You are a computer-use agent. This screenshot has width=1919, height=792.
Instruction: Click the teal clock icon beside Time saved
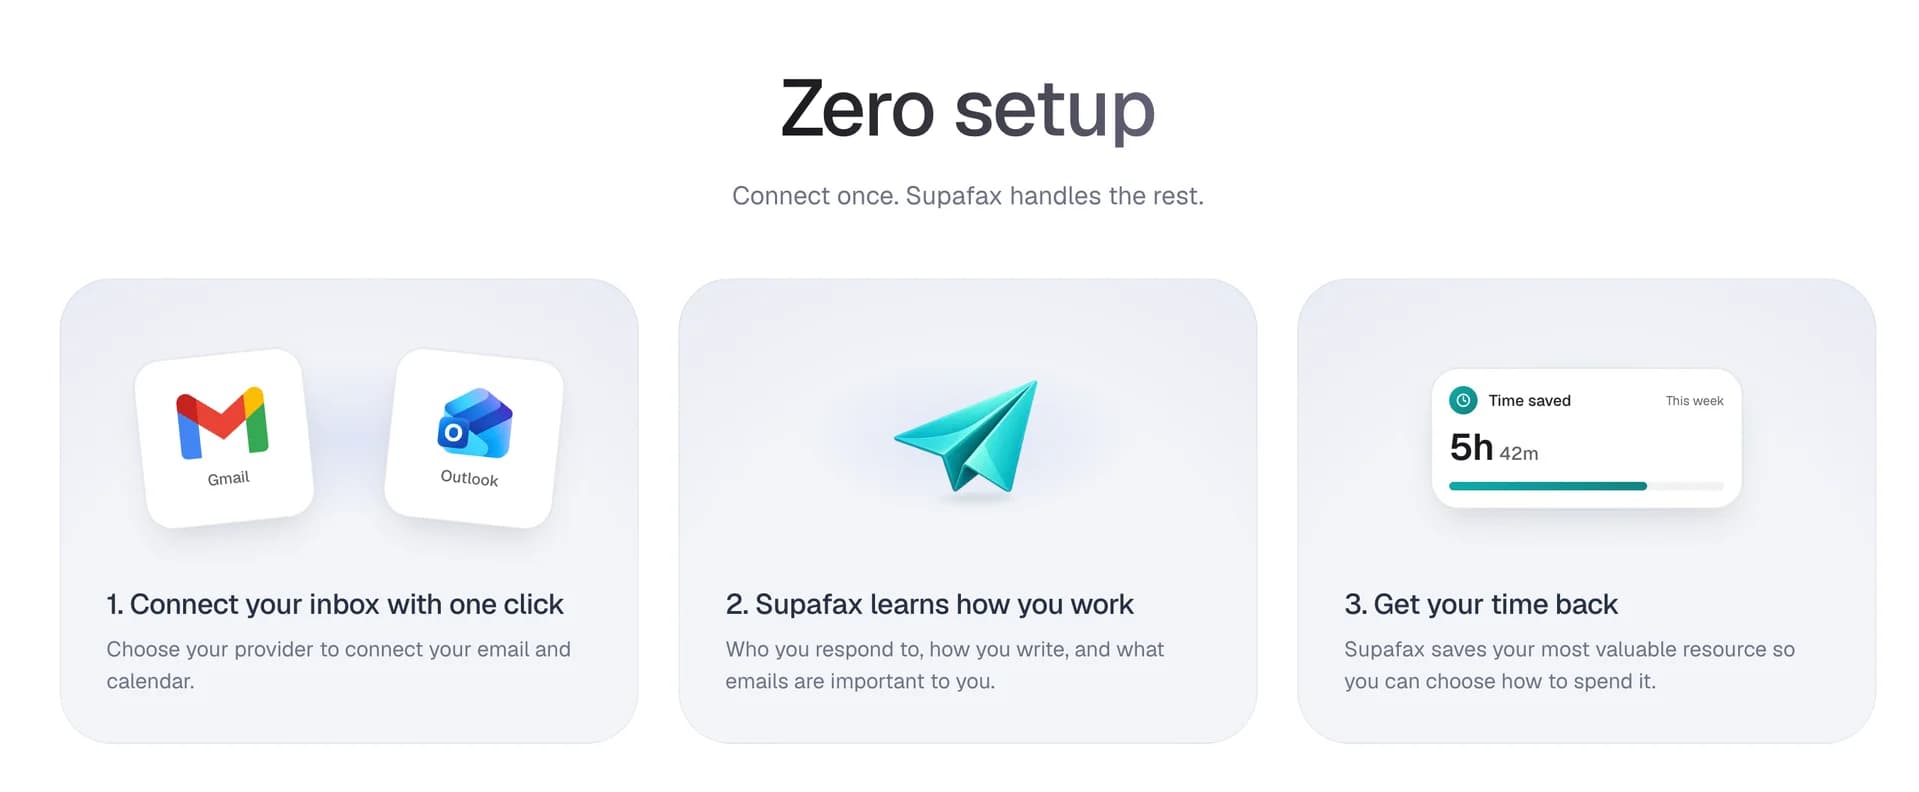pos(1463,400)
